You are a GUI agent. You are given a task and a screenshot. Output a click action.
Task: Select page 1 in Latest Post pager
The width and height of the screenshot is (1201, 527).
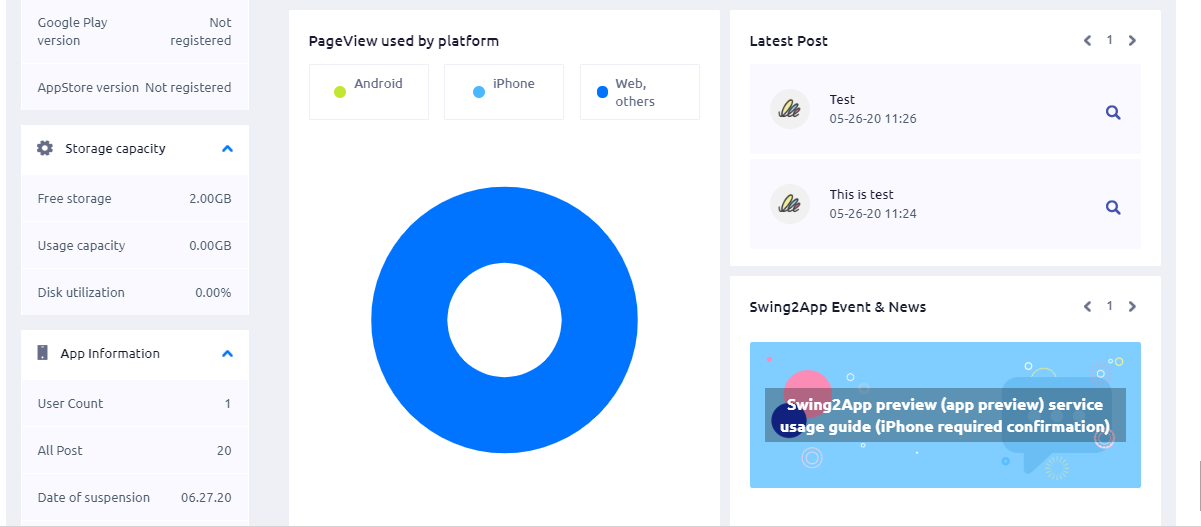click(1109, 40)
